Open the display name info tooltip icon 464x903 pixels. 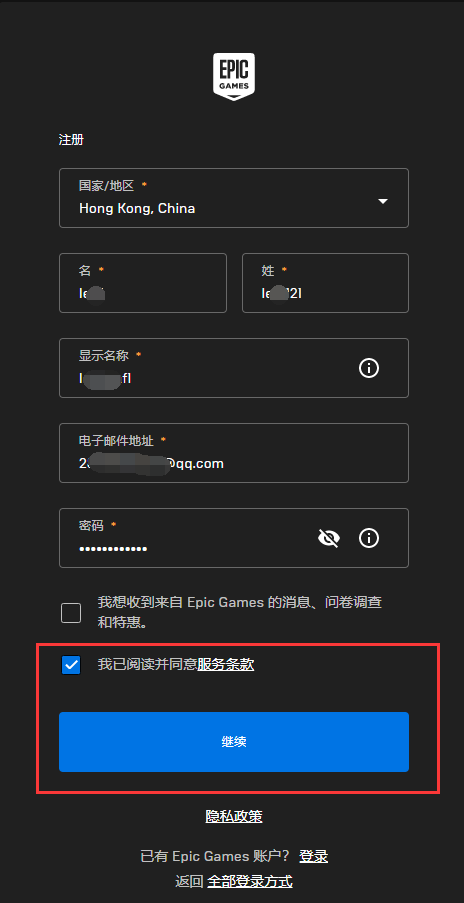(x=369, y=367)
